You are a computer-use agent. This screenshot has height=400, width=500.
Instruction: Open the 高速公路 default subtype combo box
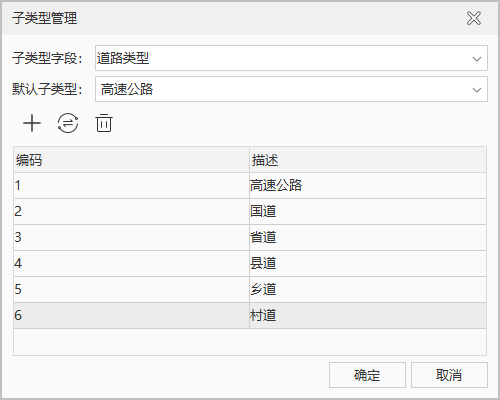(291, 89)
